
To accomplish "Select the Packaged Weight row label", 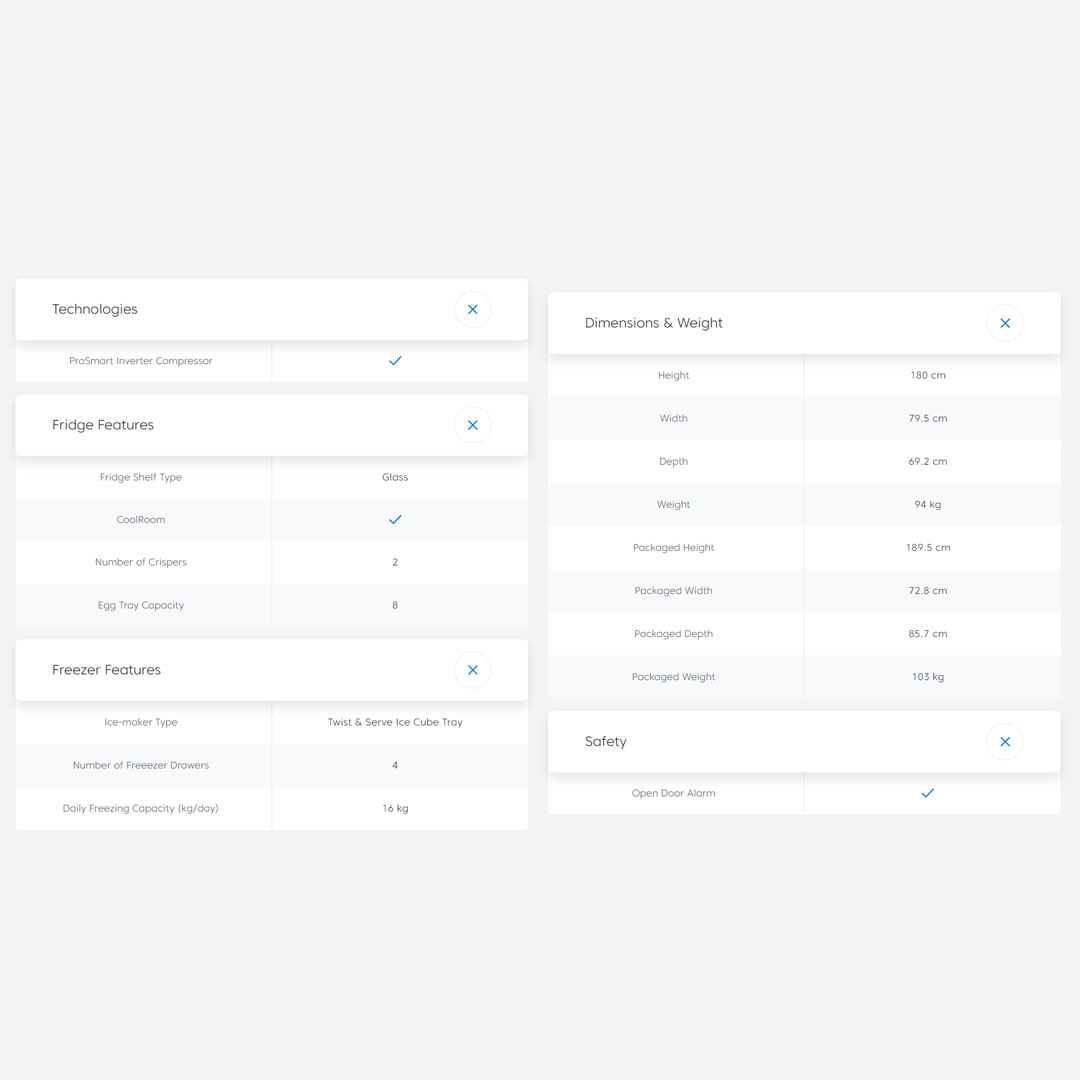I will click(674, 677).
